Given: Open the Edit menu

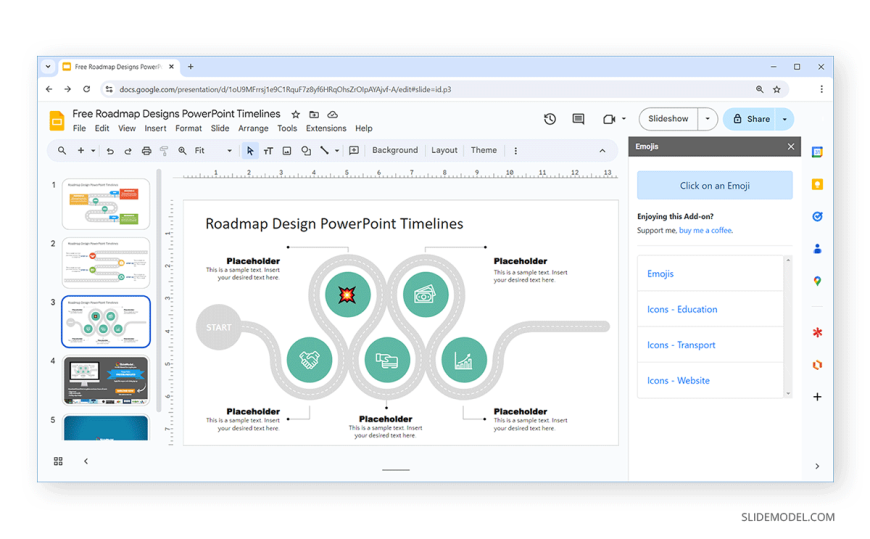Looking at the screenshot, I should [x=102, y=128].
